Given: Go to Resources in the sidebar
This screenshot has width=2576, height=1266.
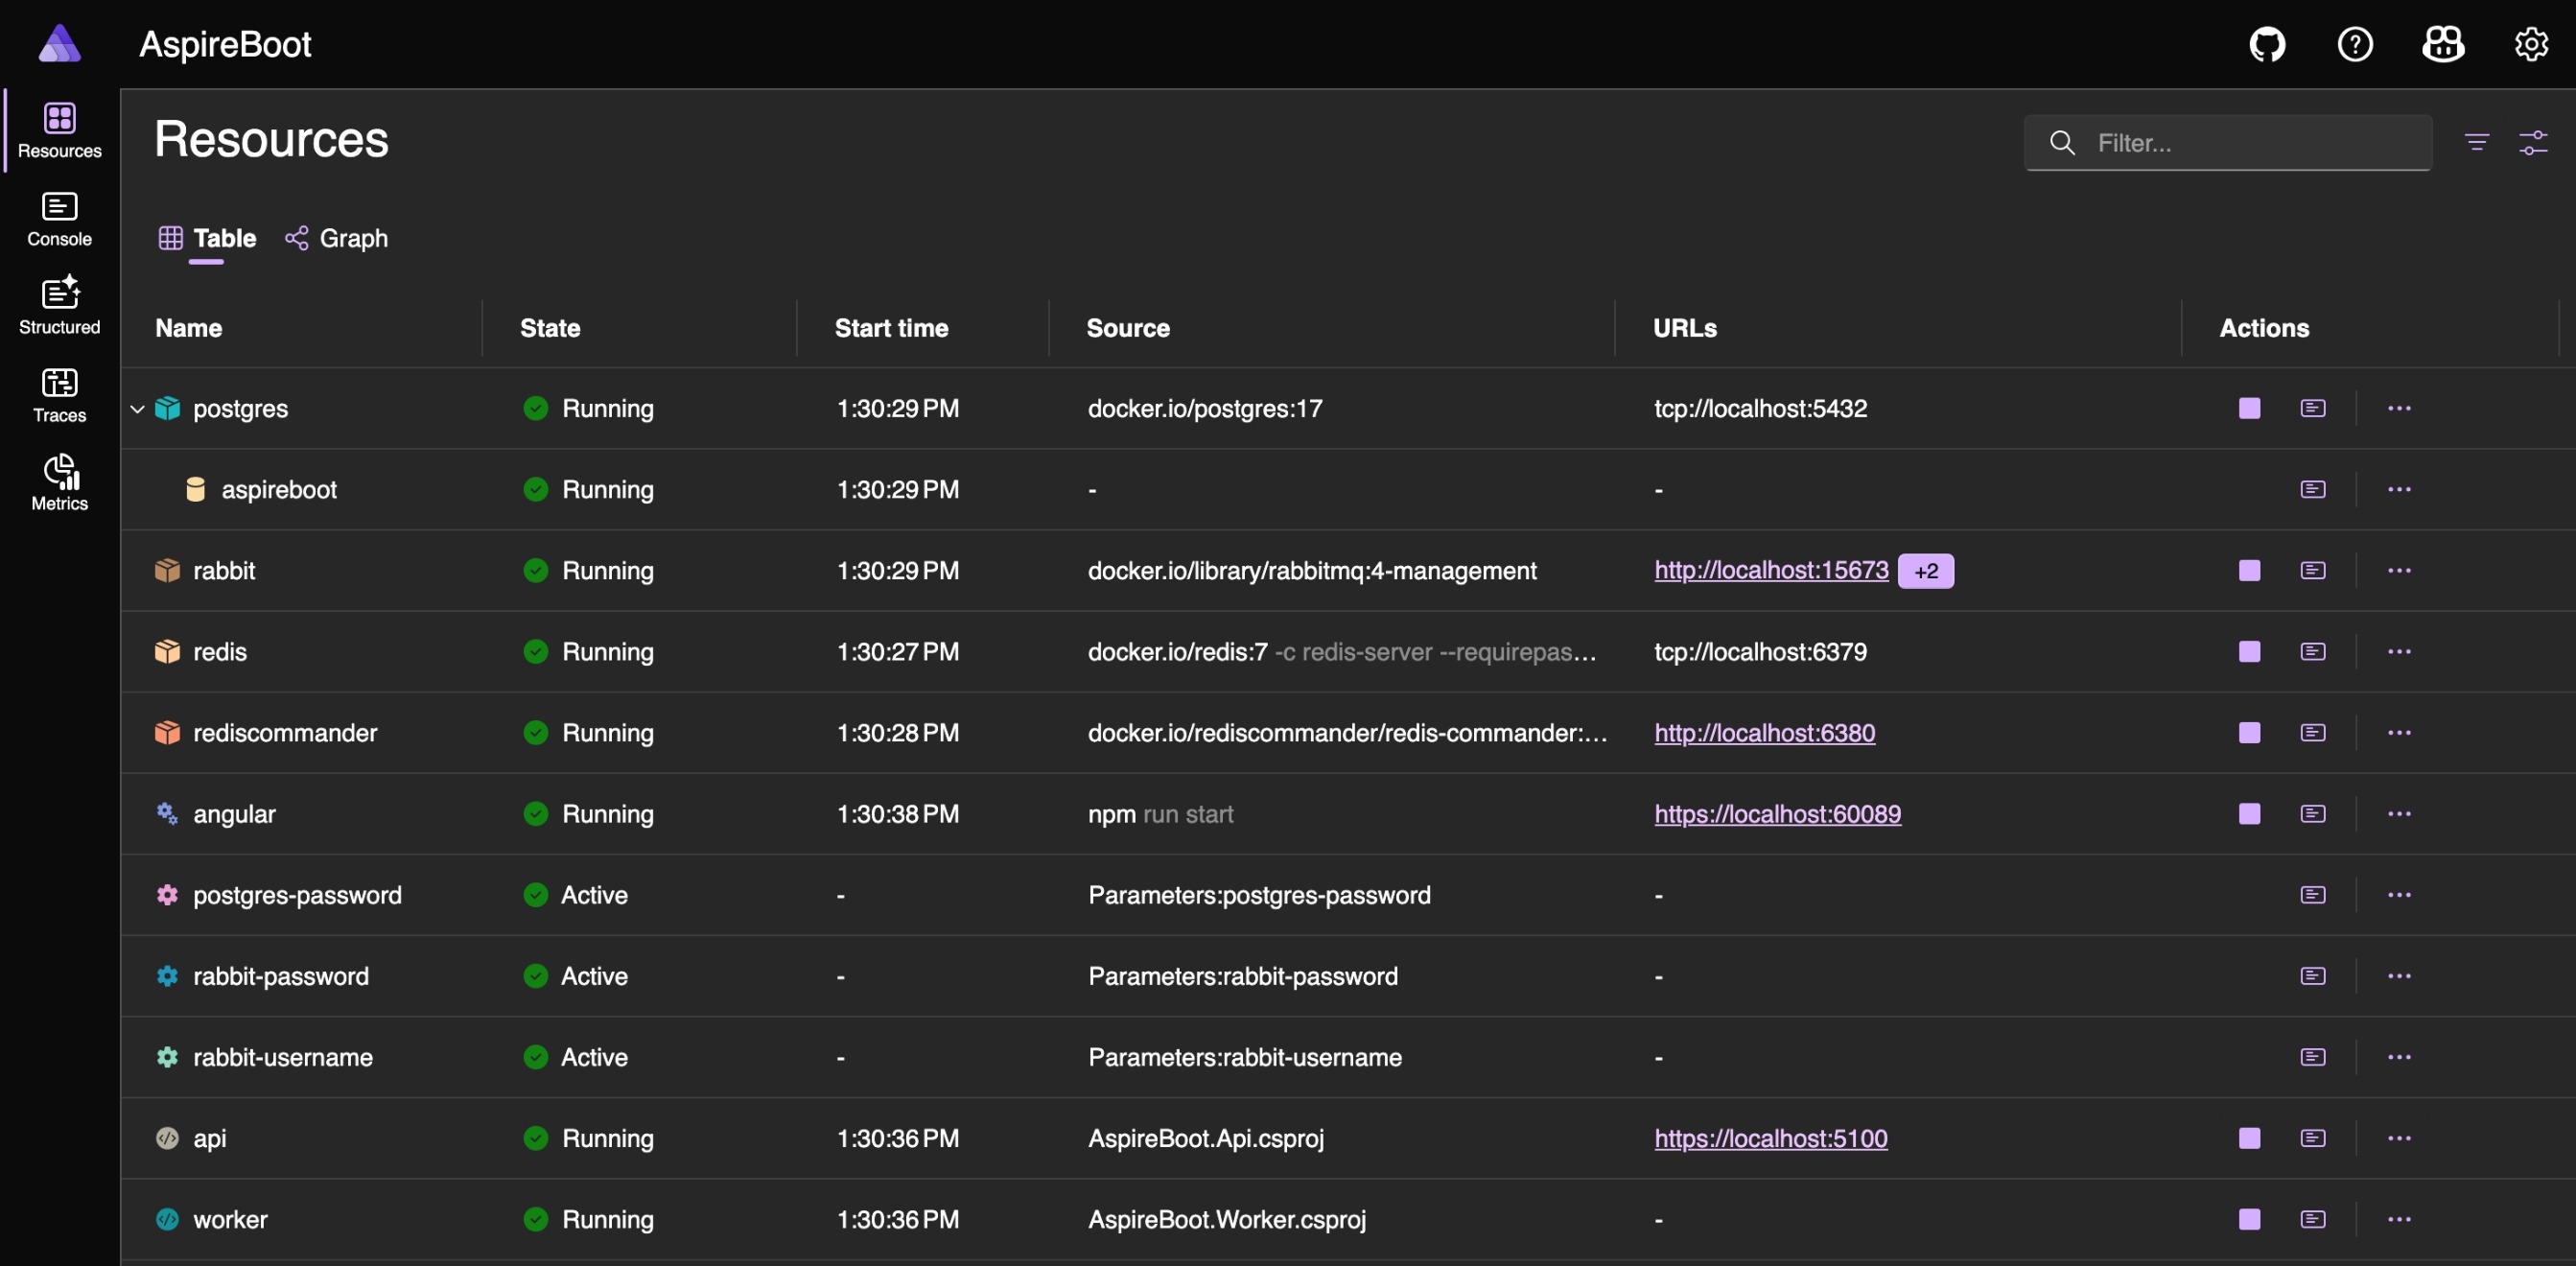Looking at the screenshot, I should coord(60,131).
